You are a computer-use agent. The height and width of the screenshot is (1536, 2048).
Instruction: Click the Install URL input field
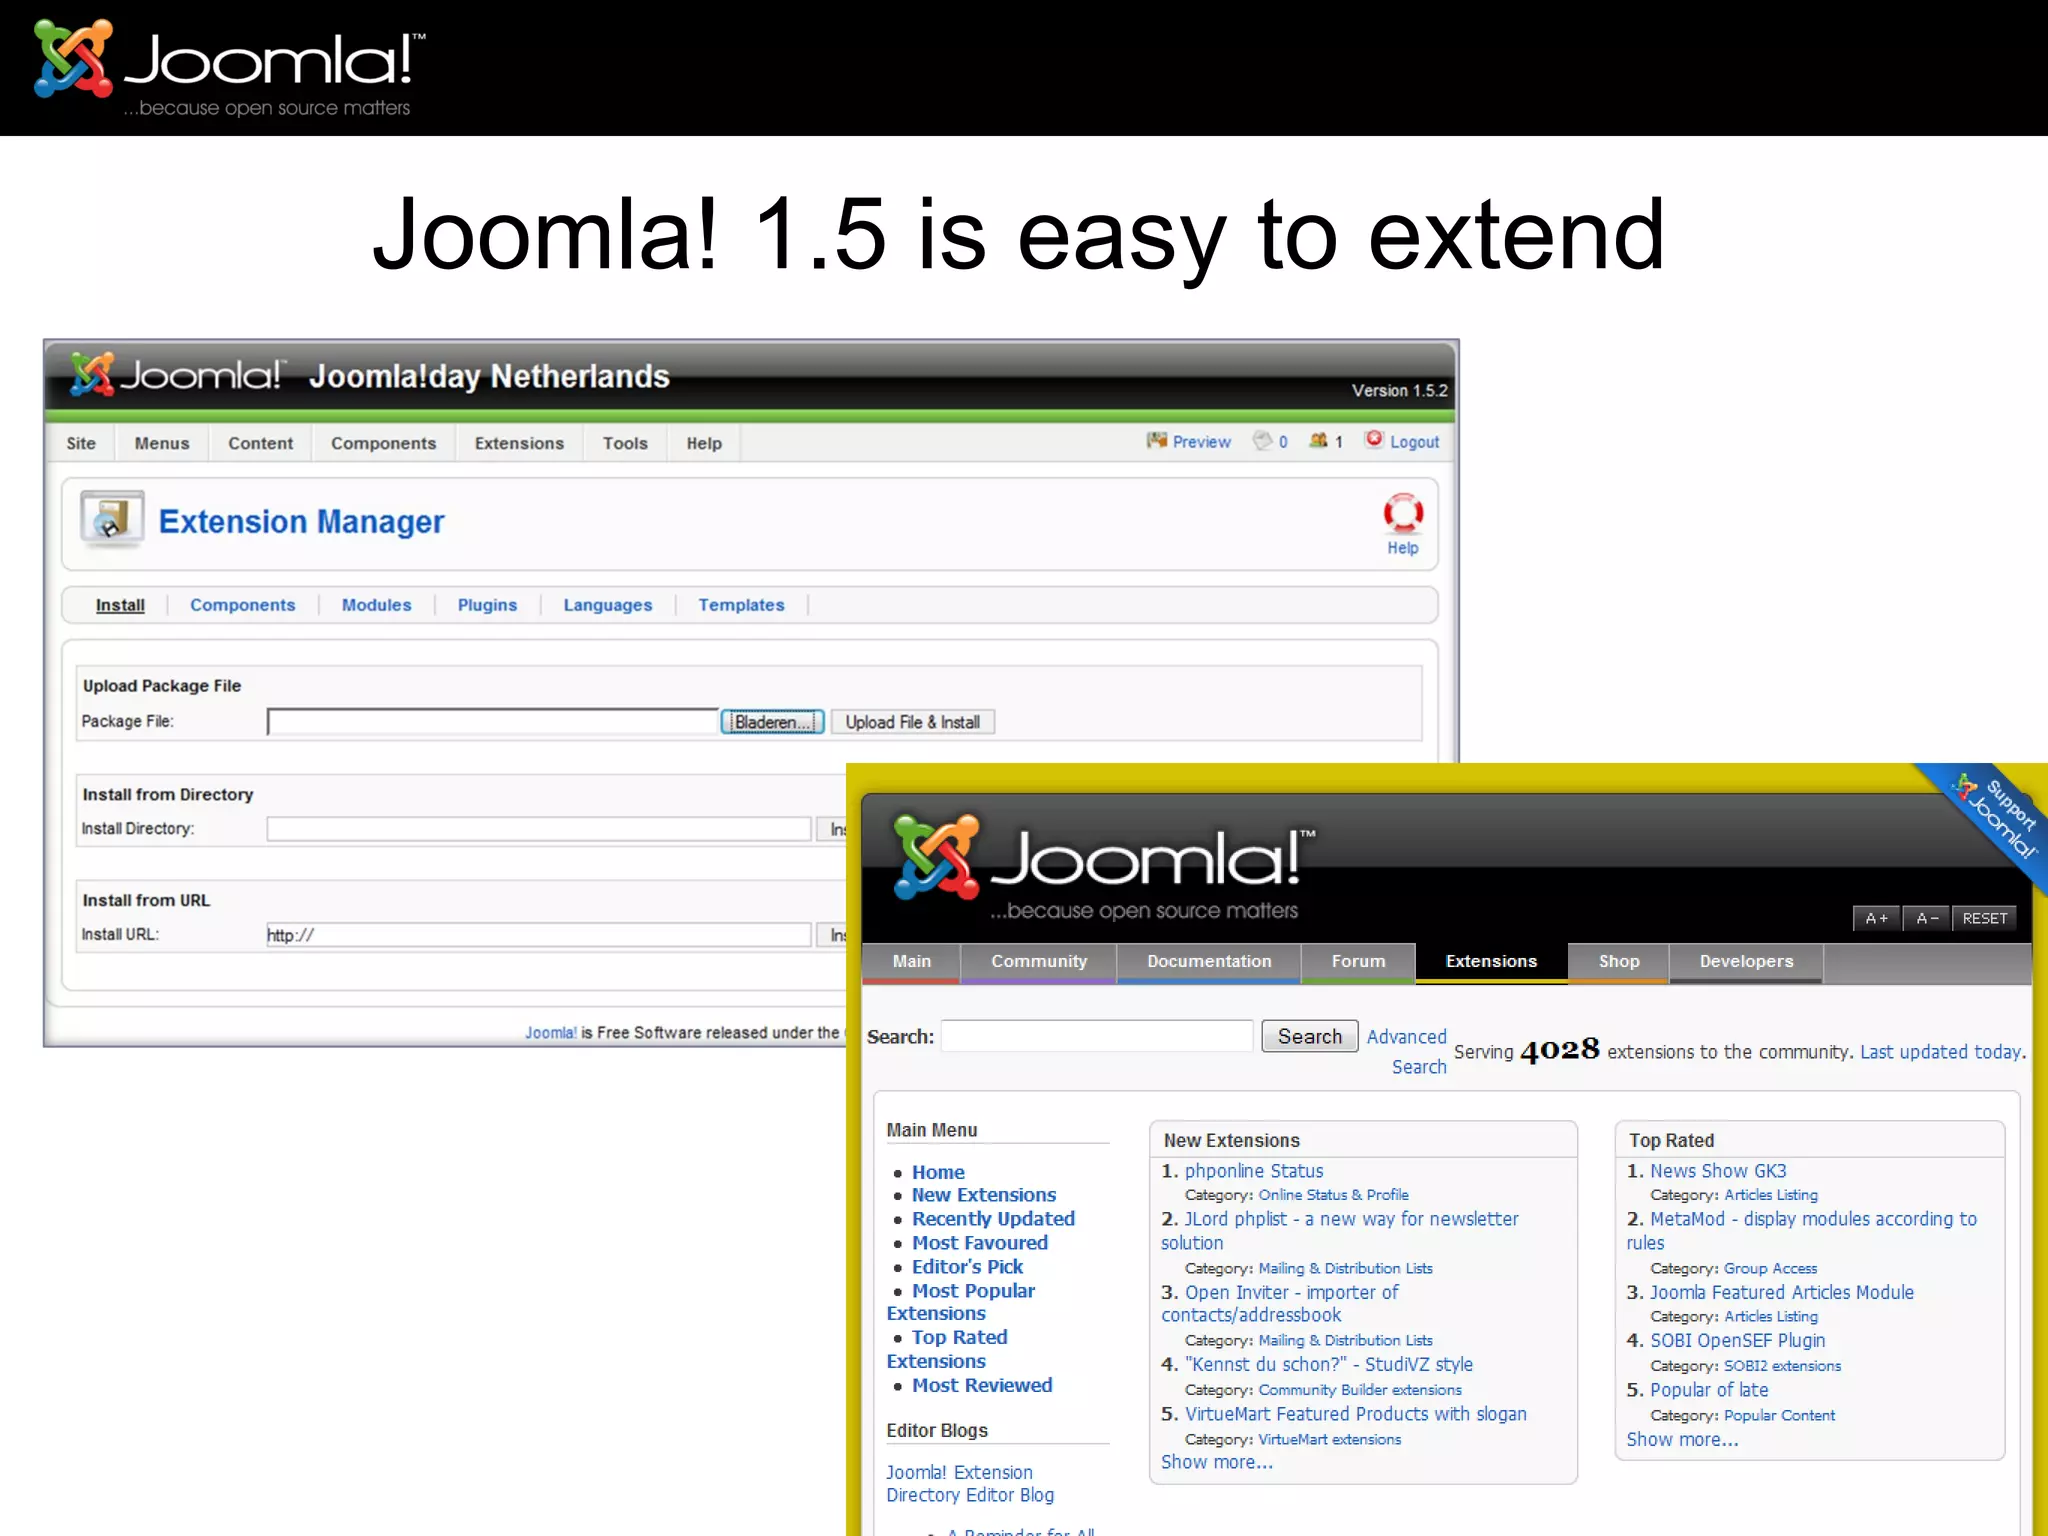pos(538,935)
